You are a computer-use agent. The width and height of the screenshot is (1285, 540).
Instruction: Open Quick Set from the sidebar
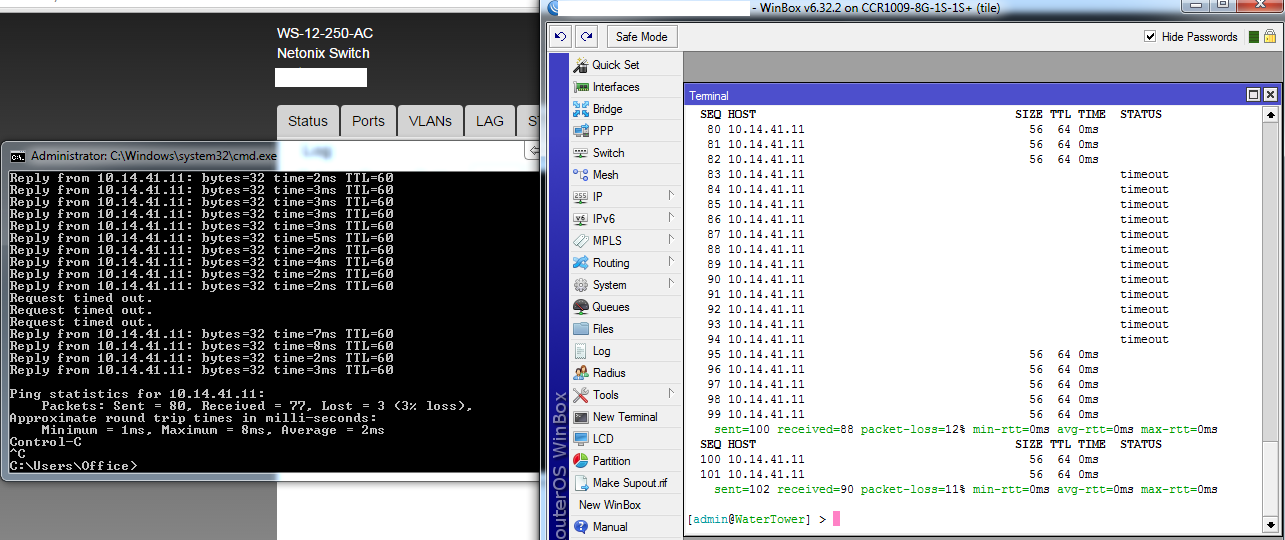pos(615,65)
